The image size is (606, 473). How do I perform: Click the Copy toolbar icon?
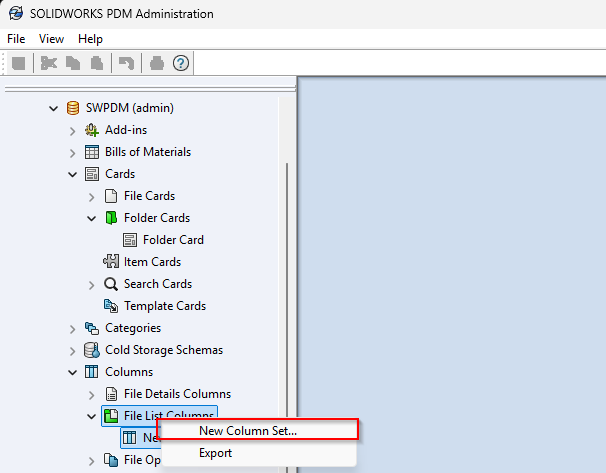pos(73,63)
